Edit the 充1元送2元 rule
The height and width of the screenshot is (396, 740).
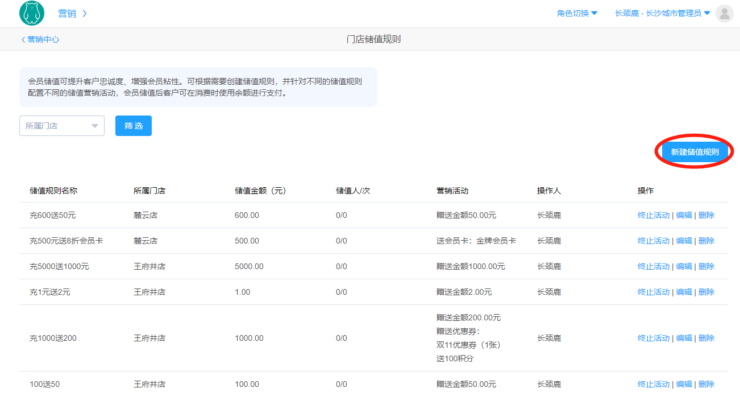click(683, 292)
